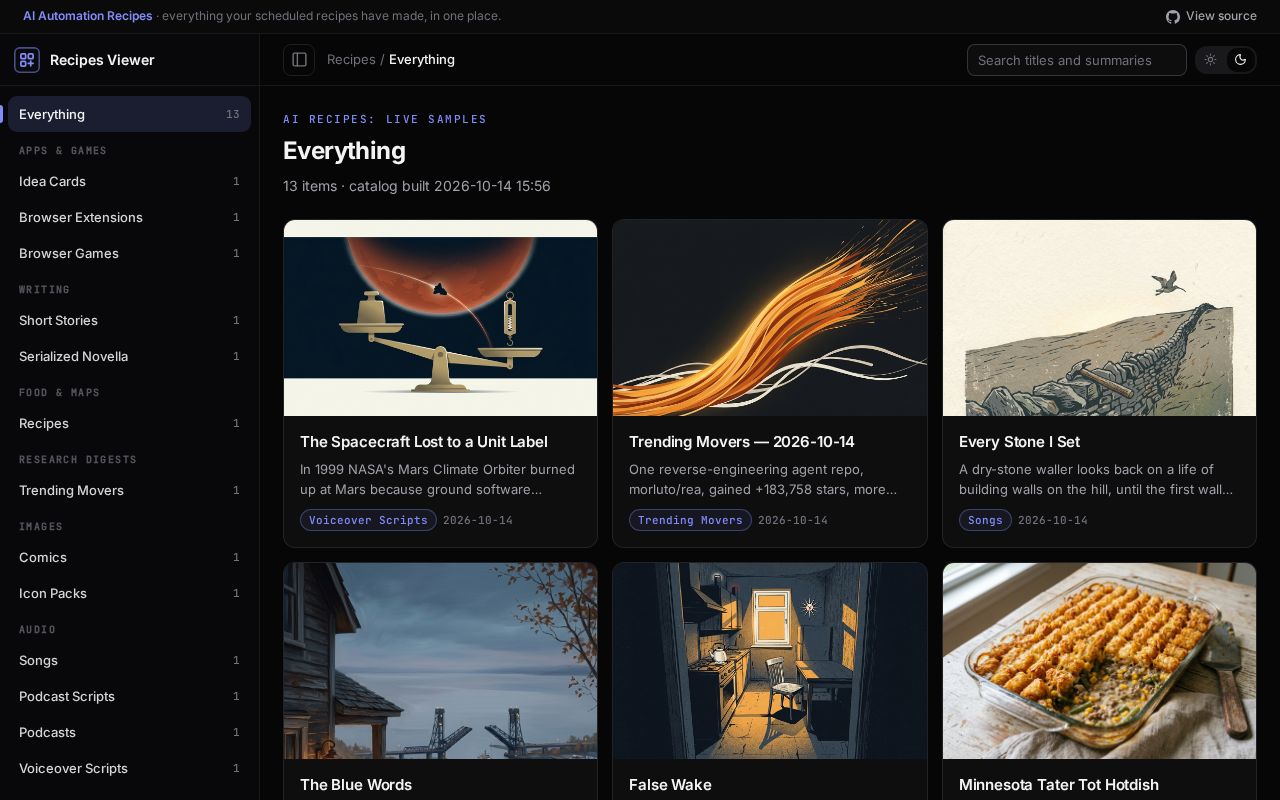The height and width of the screenshot is (800, 1280).
Task: Open the orange flowing lines thumbnail
Action: tap(770, 318)
